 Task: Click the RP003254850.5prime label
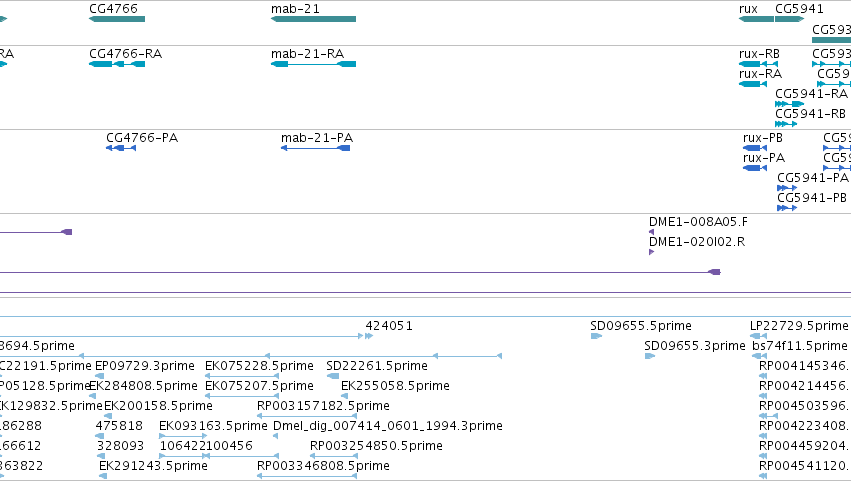pos(376,446)
